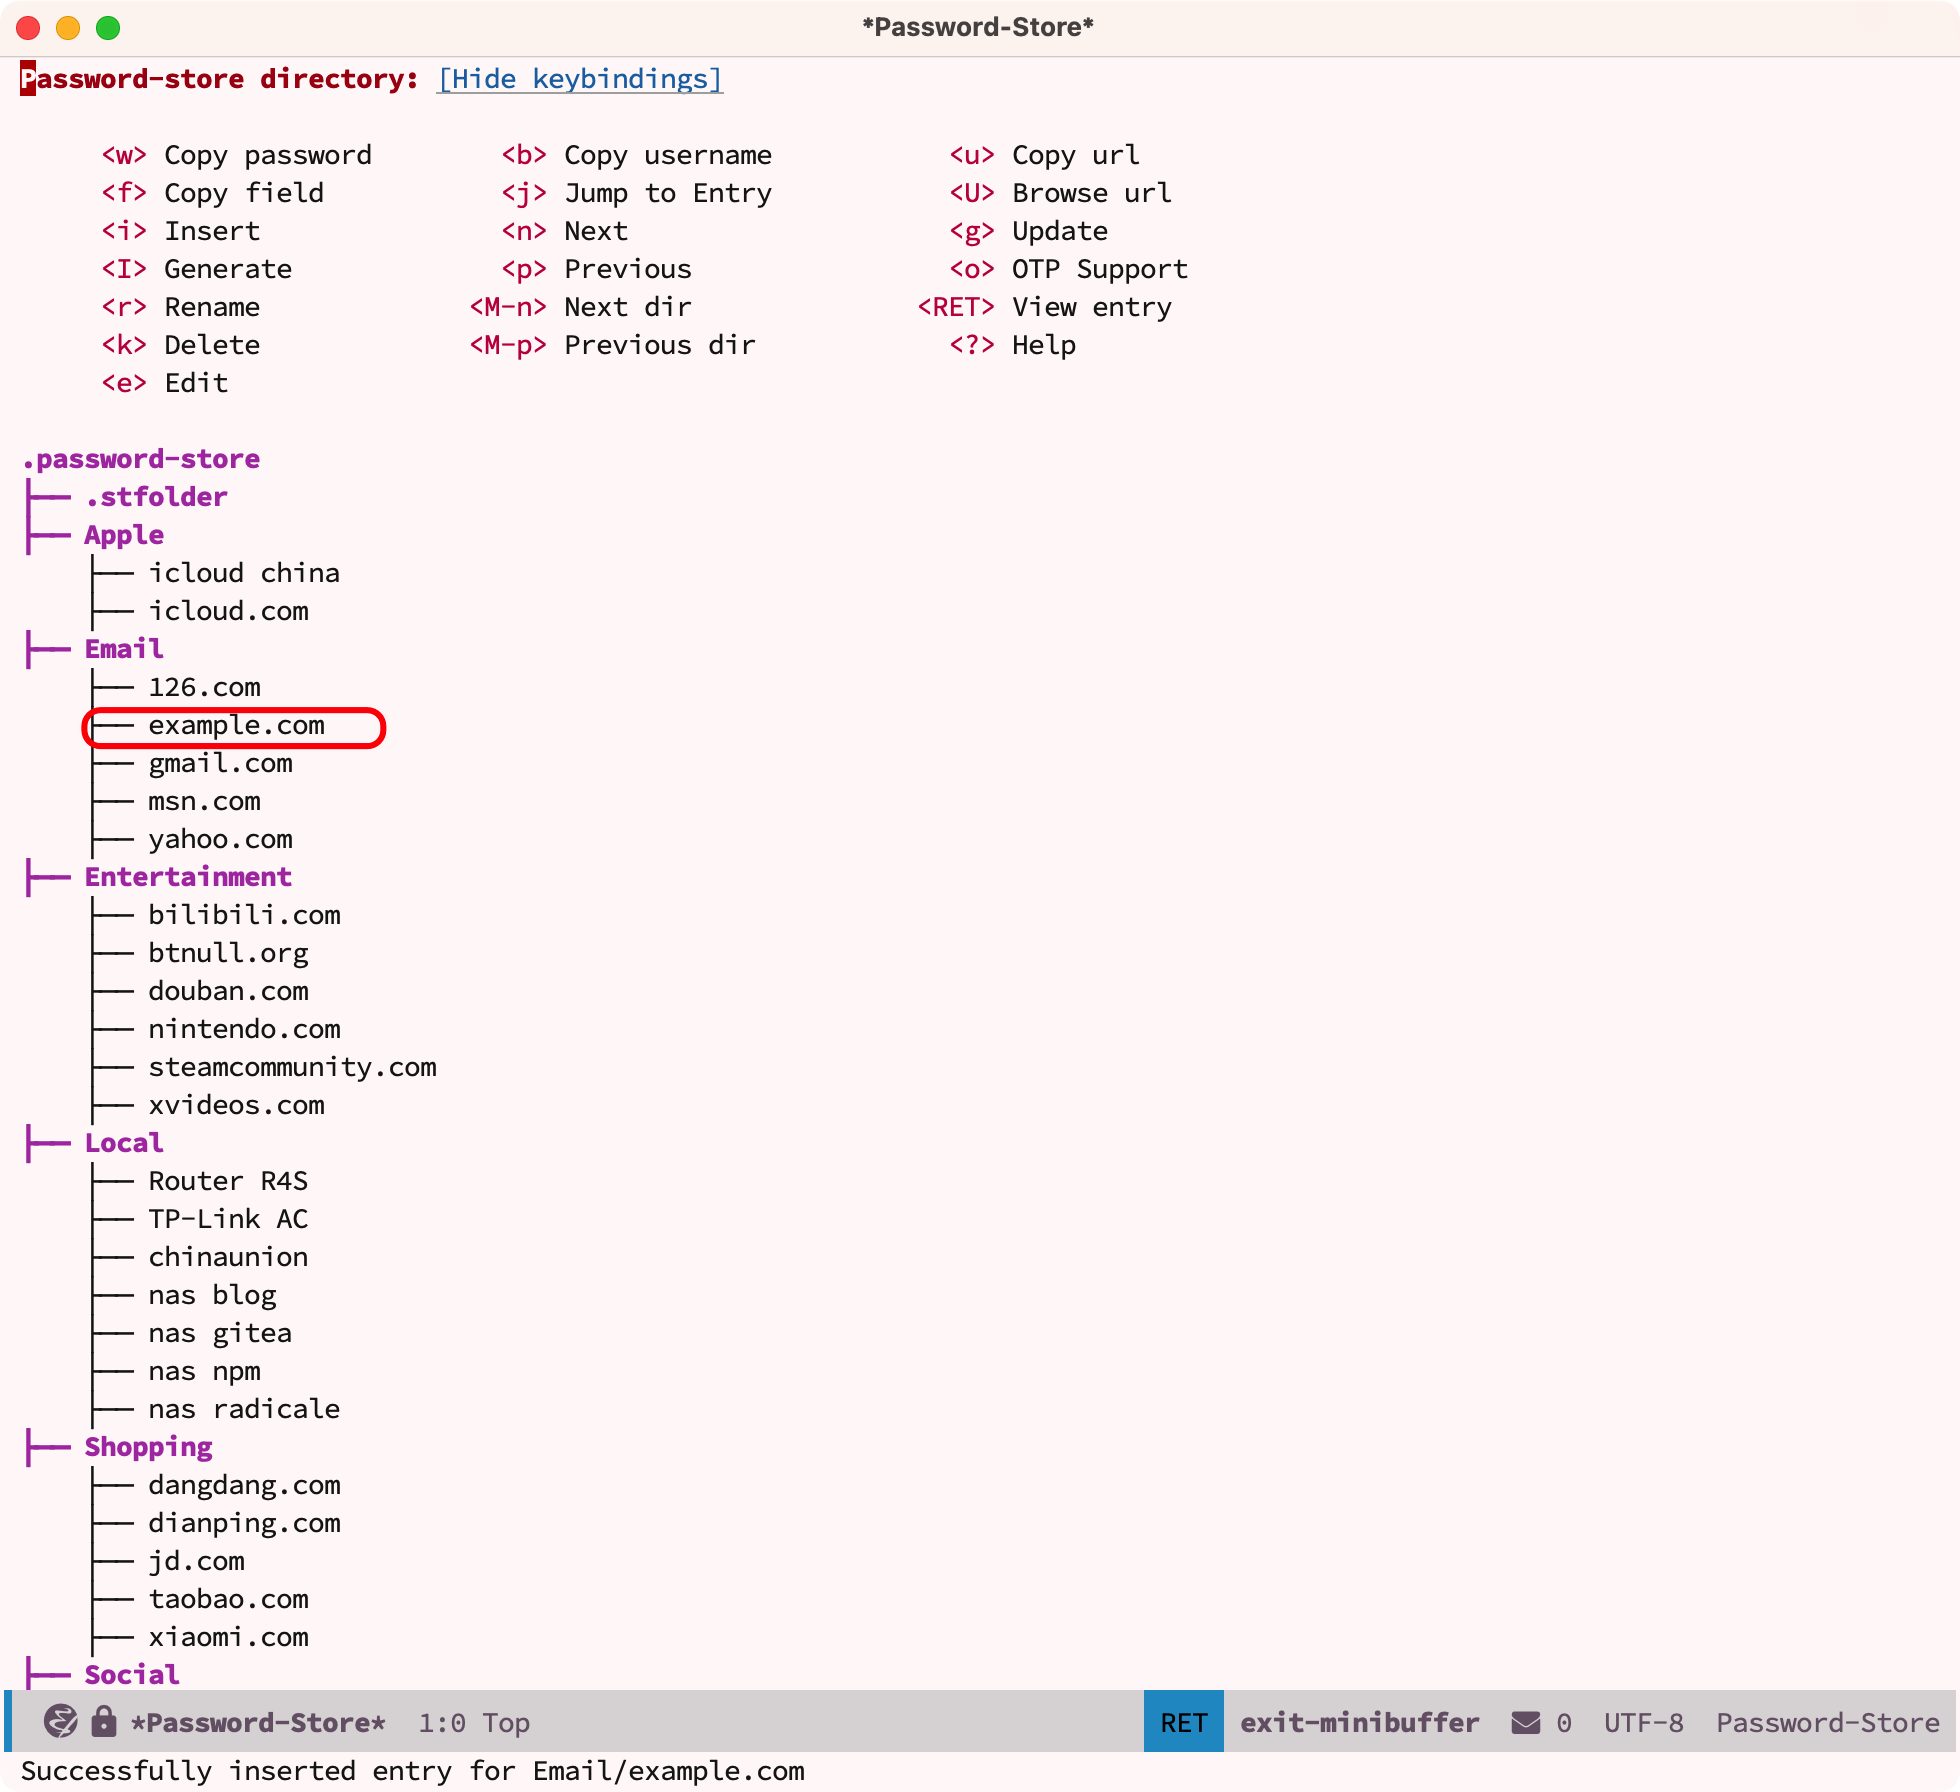Click the Next dir keybinding text
The height and width of the screenshot is (1792, 1960).
tap(628, 307)
